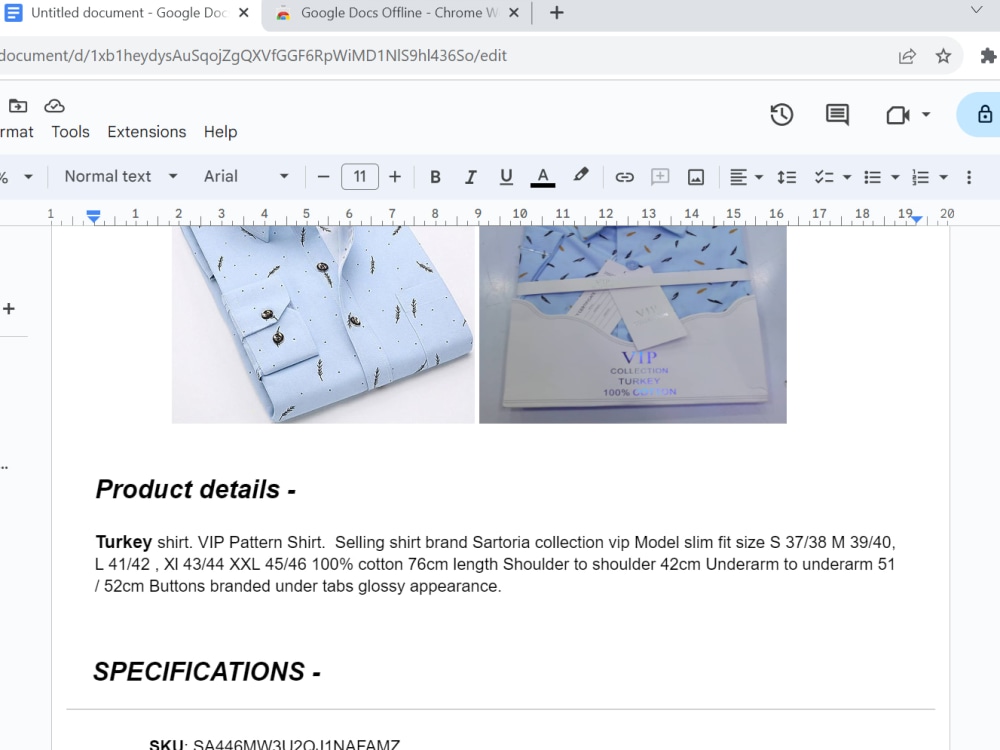1000x750 pixels.
Task: Increase the font size
Action: (x=395, y=177)
